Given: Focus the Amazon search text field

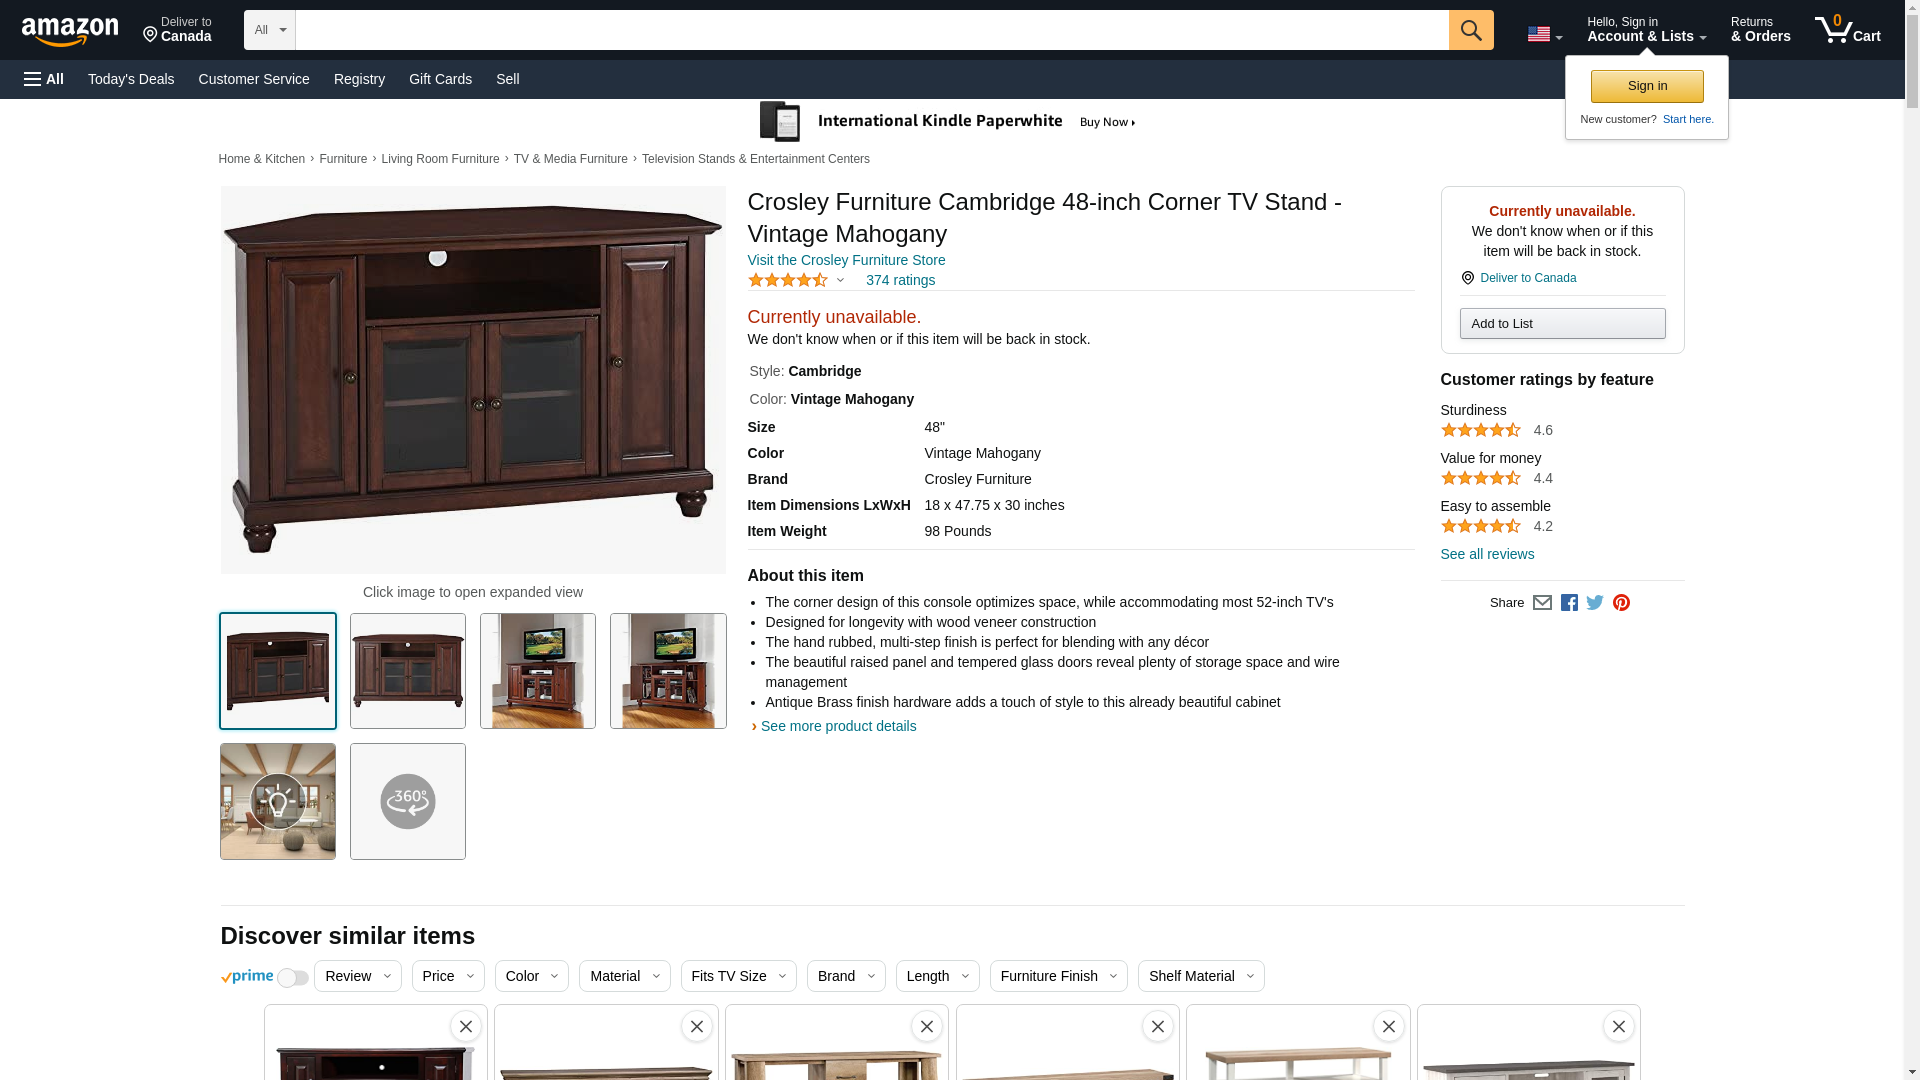Looking at the screenshot, I should coord(872,30).
